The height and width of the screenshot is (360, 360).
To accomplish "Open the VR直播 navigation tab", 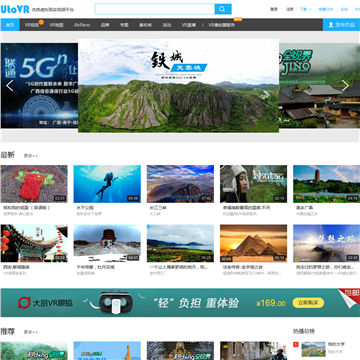I will tap(189, 25).
